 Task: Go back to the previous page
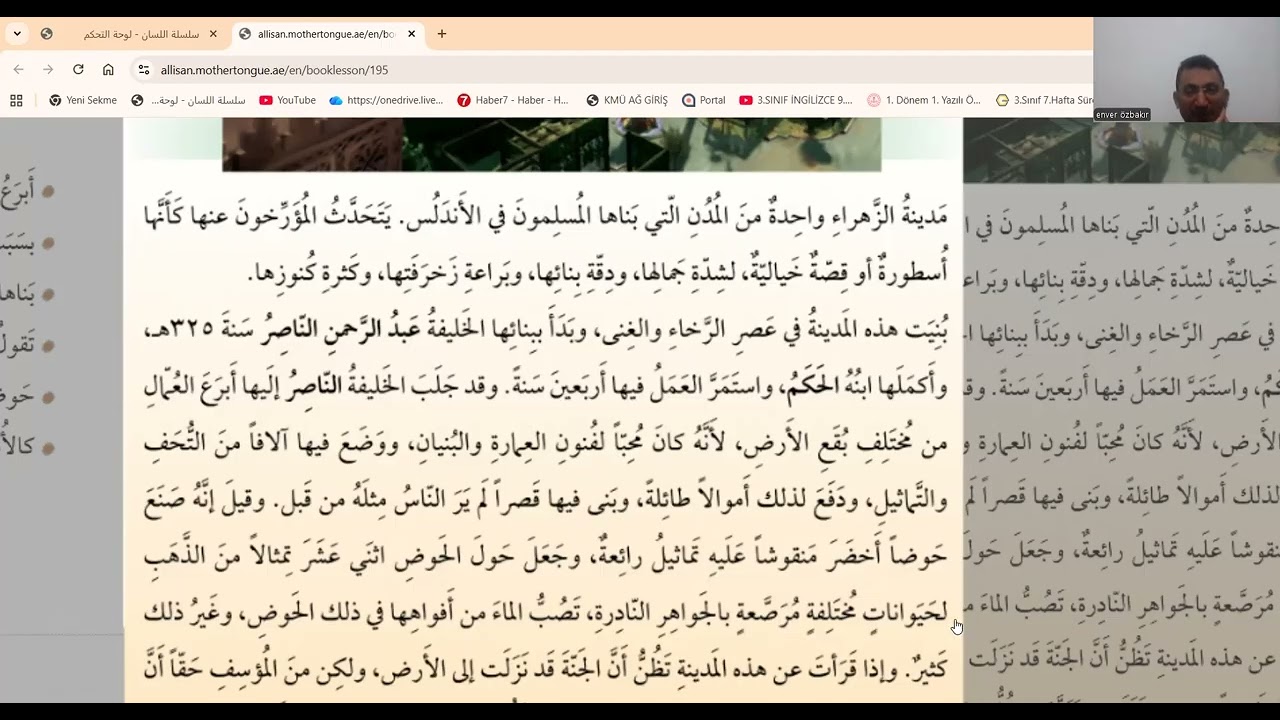click(x=18, y=70)
